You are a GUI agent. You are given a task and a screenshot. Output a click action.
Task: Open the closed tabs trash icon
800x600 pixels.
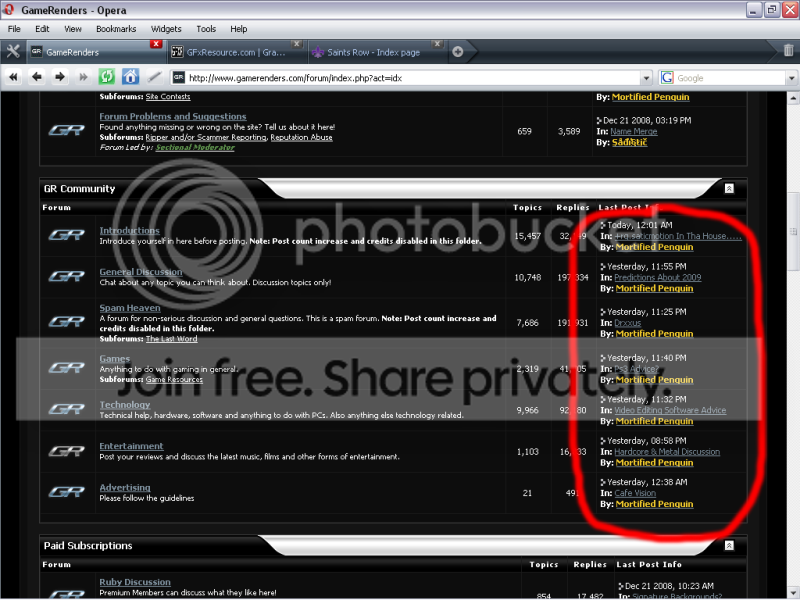click(x=788, y=50)
